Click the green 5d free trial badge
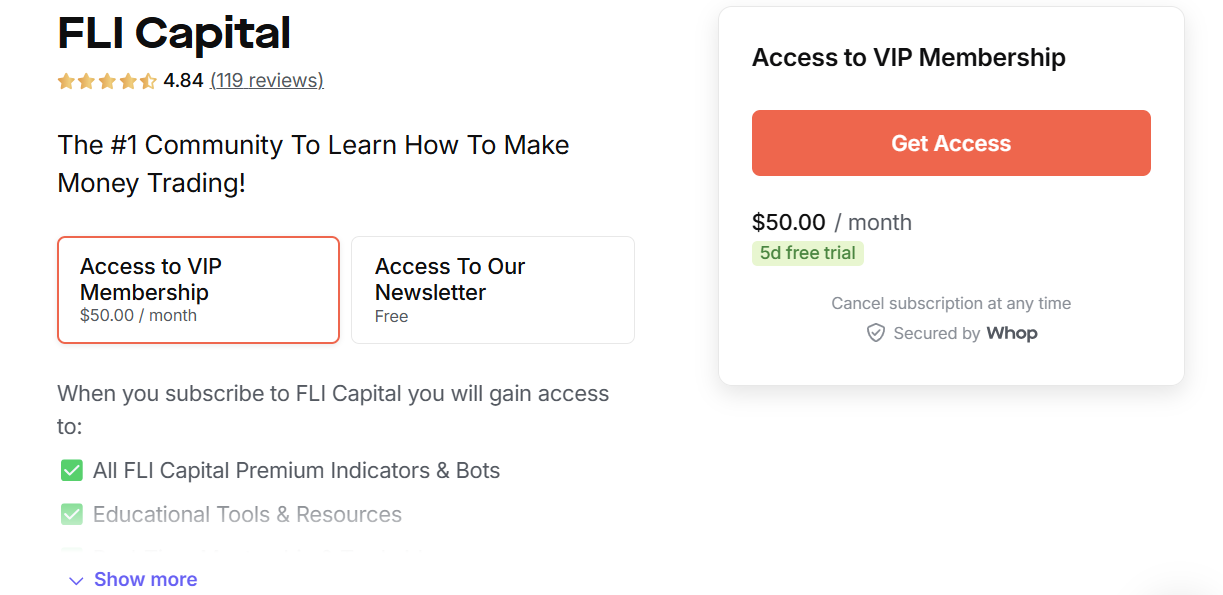 click(808, 253)
